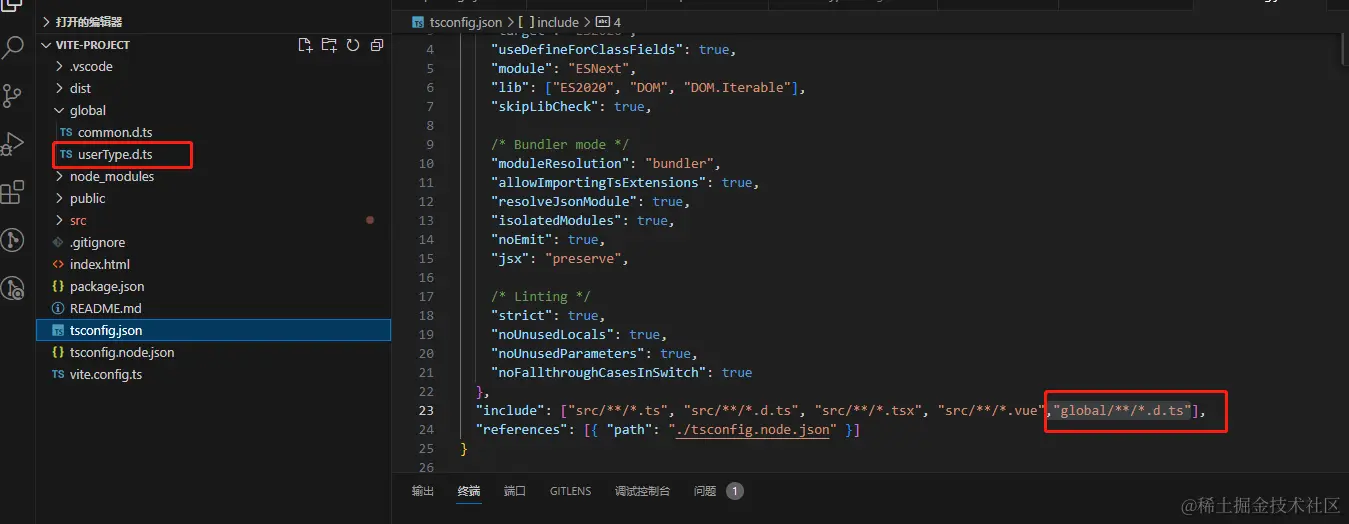Click the "jsx" property key
Viewport: 1349px width, 524px height.
tap(510, 259)
